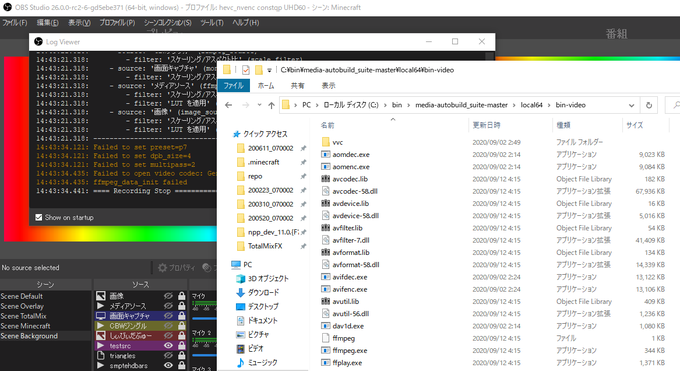Select Scene TotalMix in the scenes list
Image resolution: width=680 pixels, height=371 pixels.
23,316
